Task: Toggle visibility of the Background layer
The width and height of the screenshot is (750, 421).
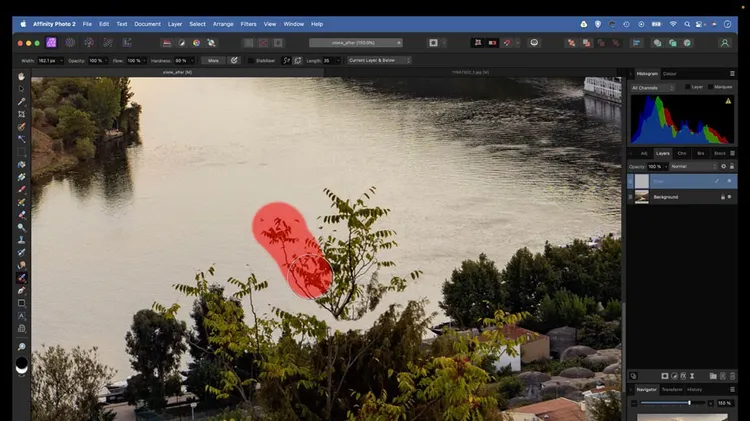Action: [x=729, y=197]
